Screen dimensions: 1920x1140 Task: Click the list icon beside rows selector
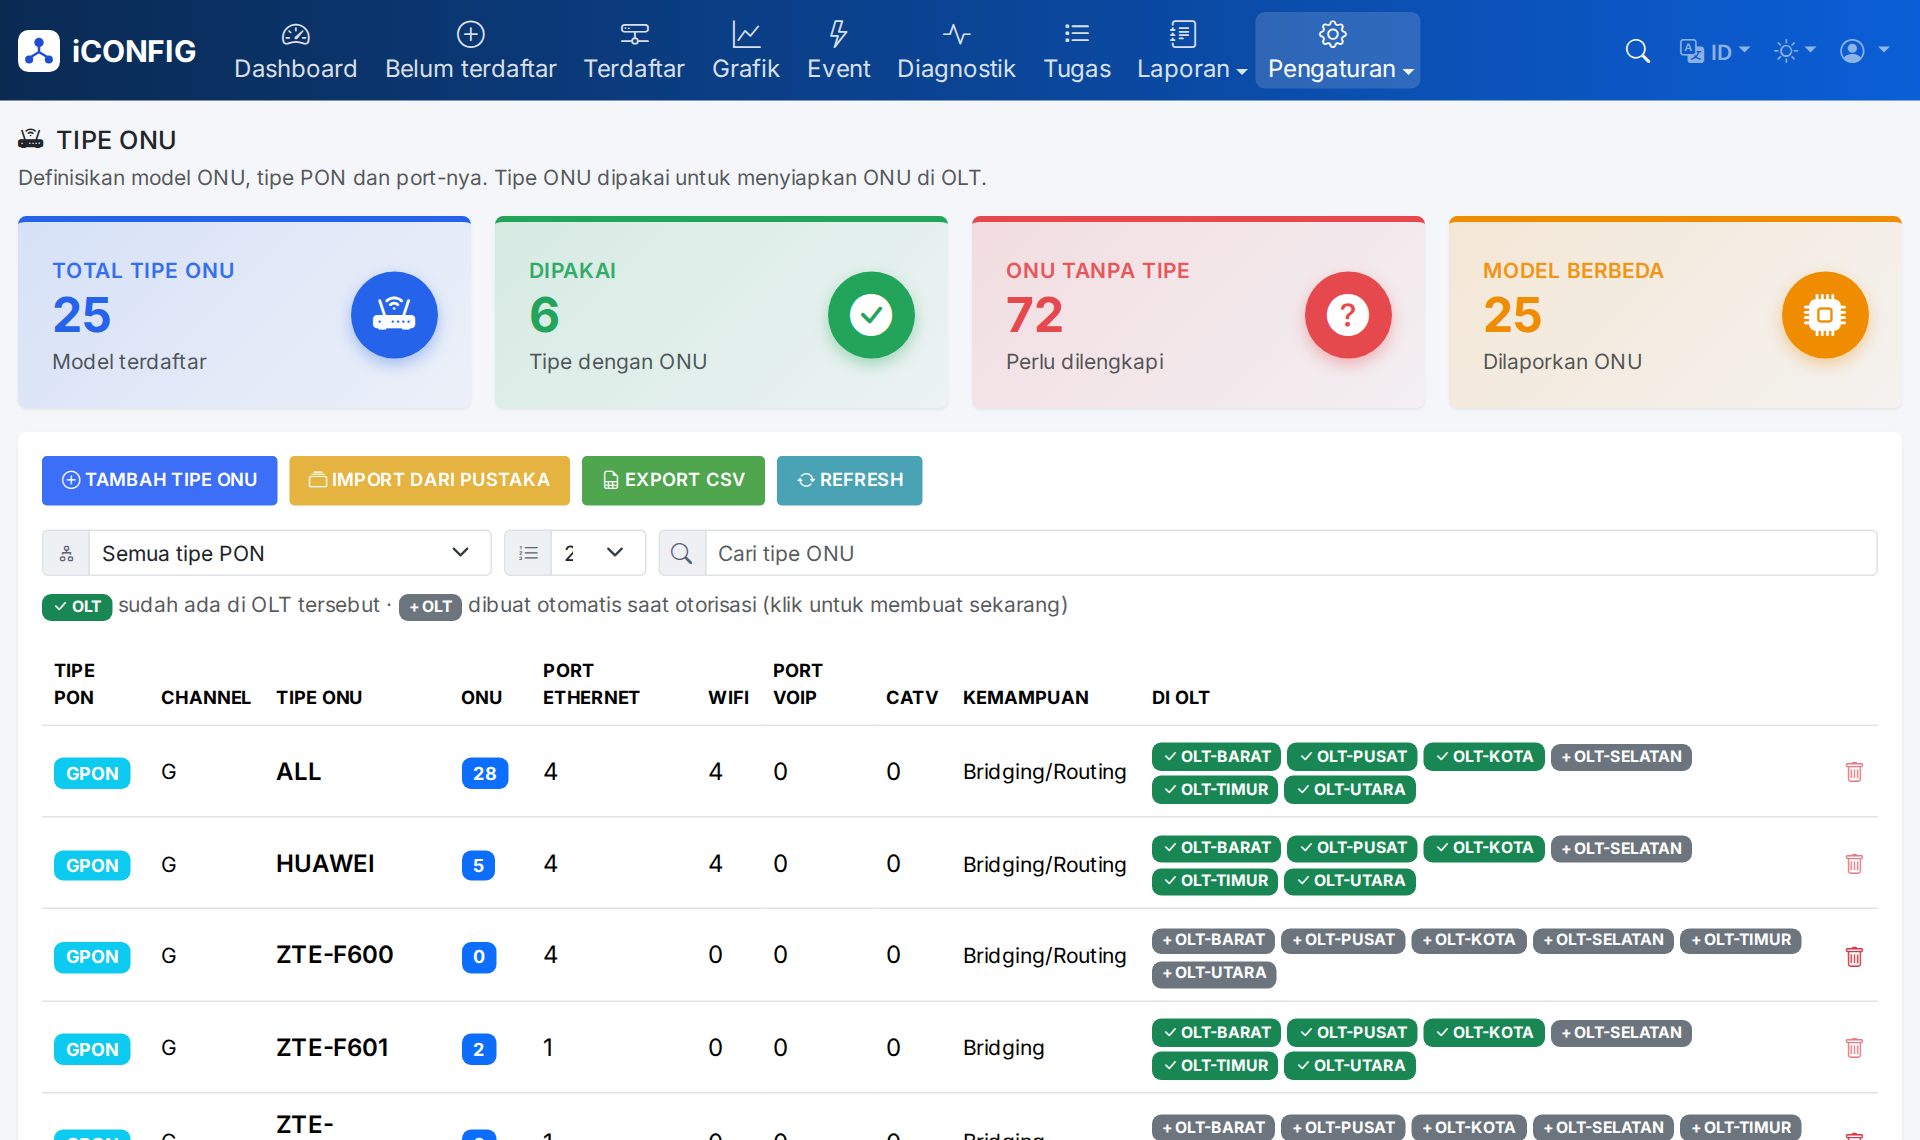tap(528, 553)
